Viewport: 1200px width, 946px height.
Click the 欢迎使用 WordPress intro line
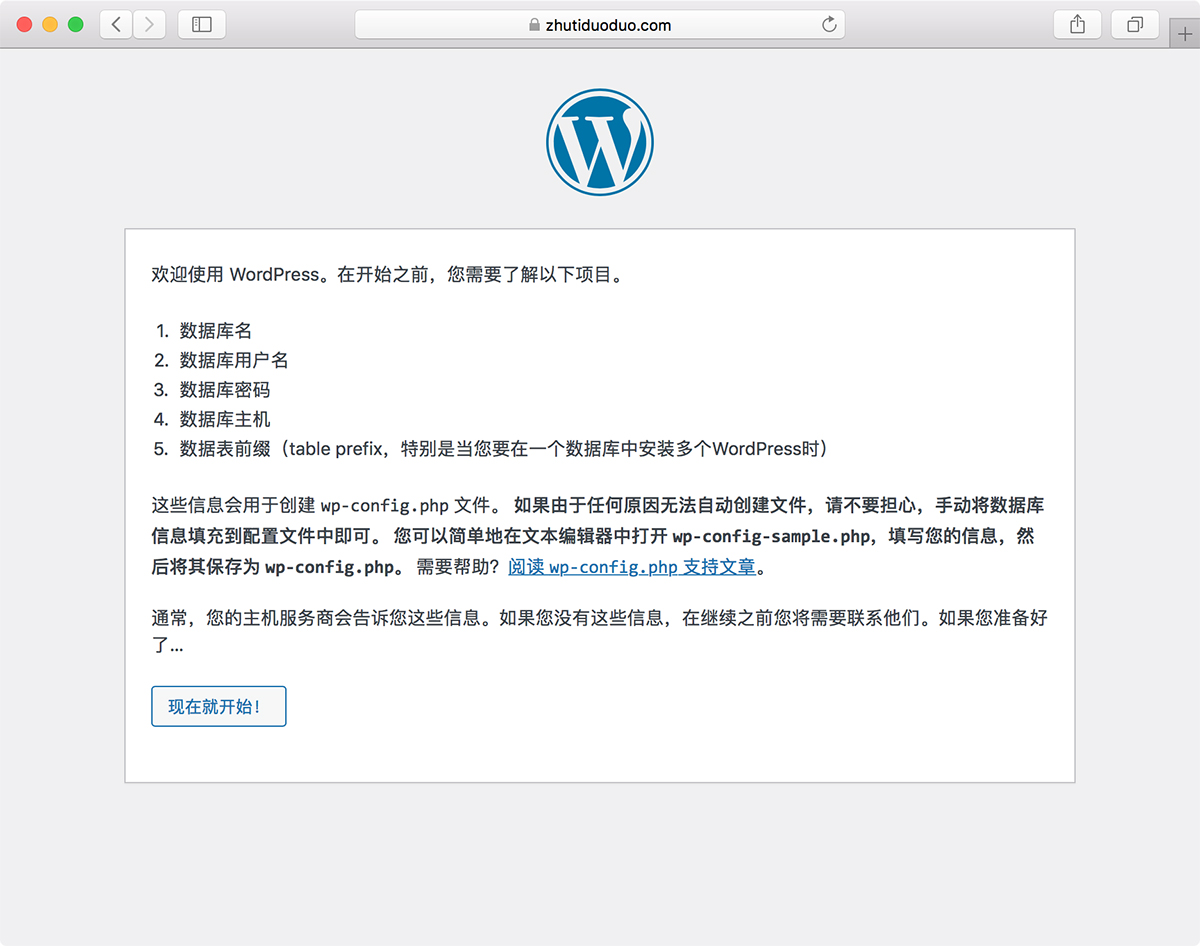pyautogui.click(x=389, y=274)
